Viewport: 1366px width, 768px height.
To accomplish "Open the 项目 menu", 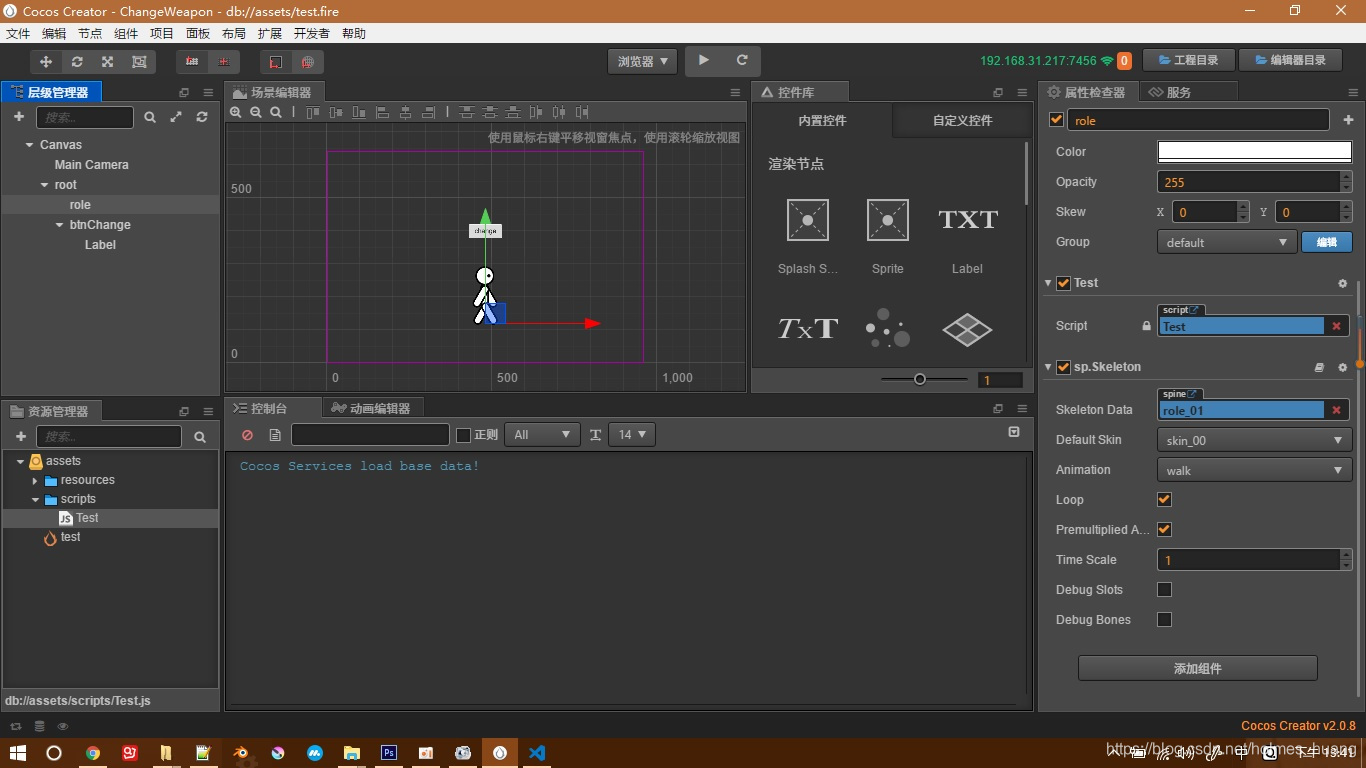I will pyautogui.click(x=162, y=33).
